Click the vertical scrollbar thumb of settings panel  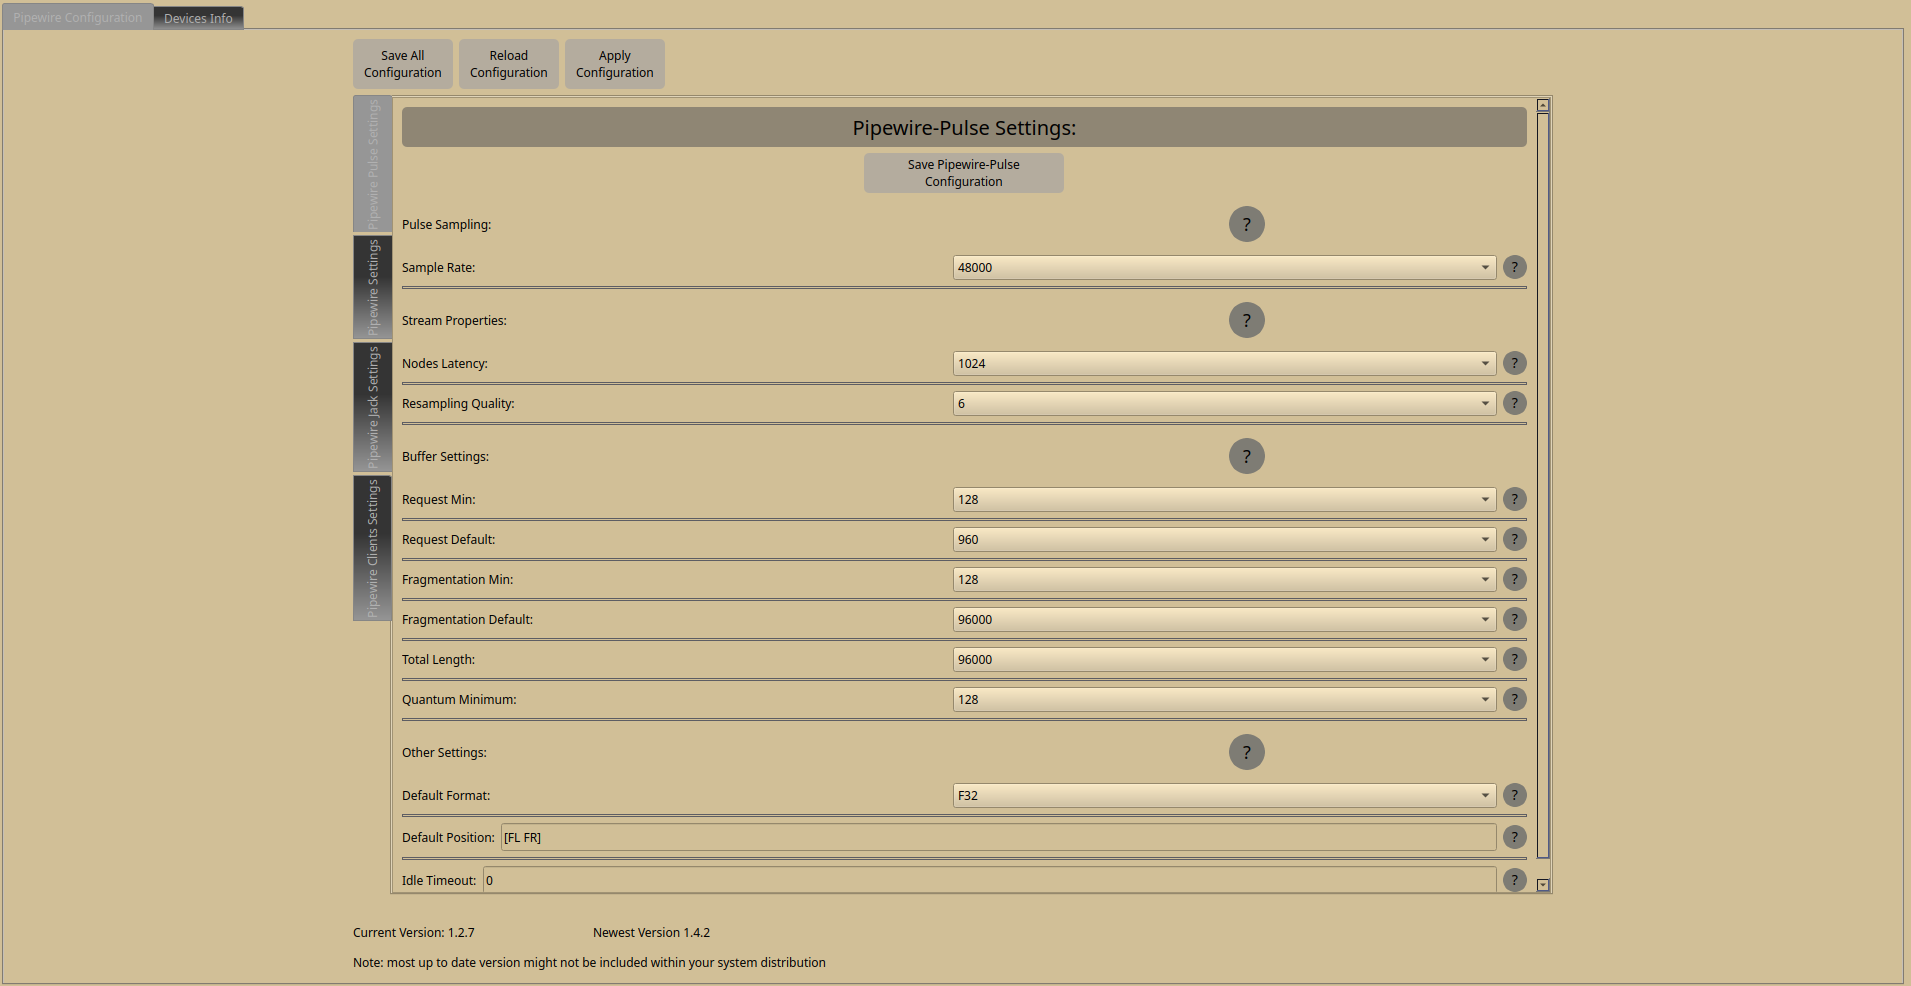[x=1543, y=485]
